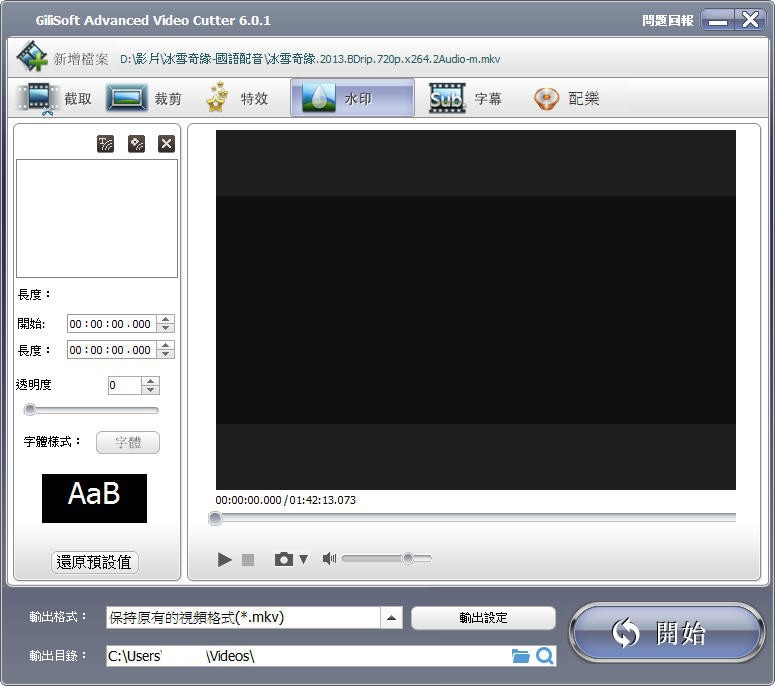The height and width of the screenshot is (686, 775).
Task: Increase the 開始 start time
Action: coord(166,319)
